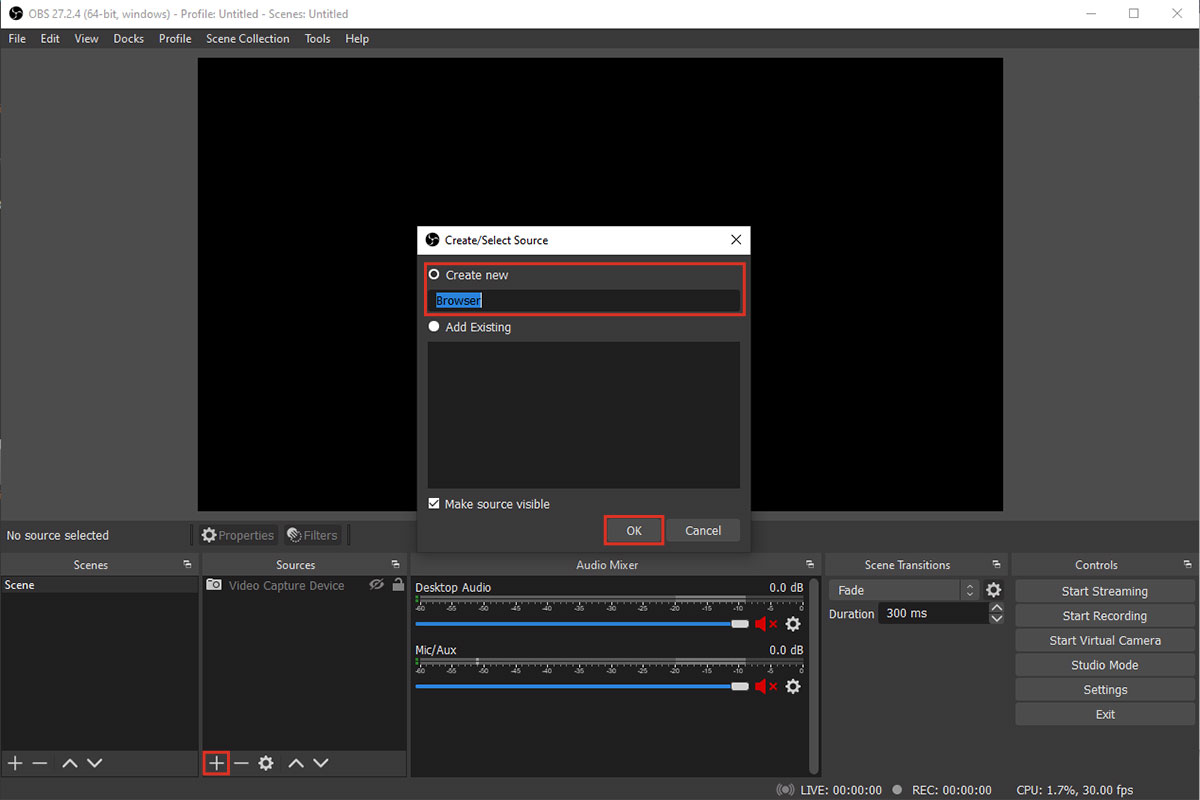The image size is (1200, 800).
Task: Open the Help menu
Action: coord(357,39)
